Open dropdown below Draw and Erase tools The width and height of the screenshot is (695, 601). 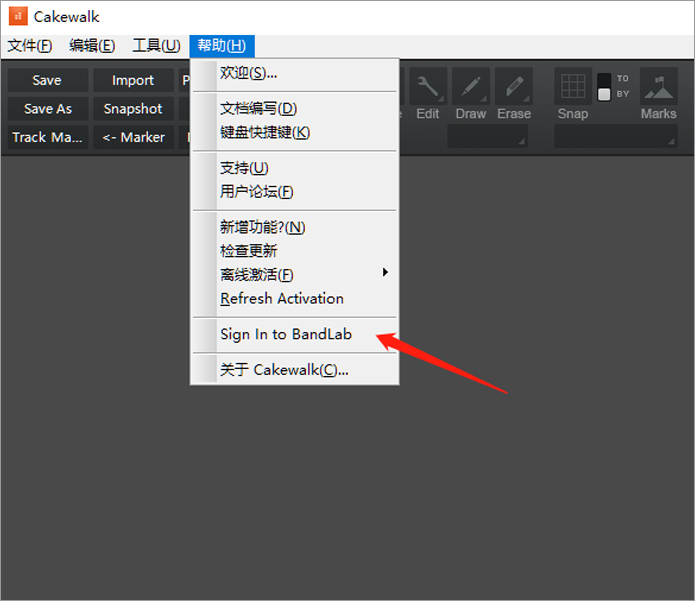(488, 136)
